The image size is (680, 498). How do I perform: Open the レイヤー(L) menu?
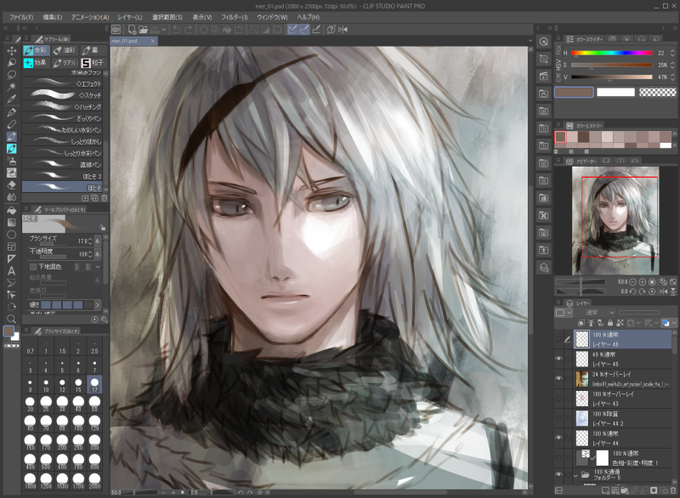pyautogui.click(x=130, y=17)
